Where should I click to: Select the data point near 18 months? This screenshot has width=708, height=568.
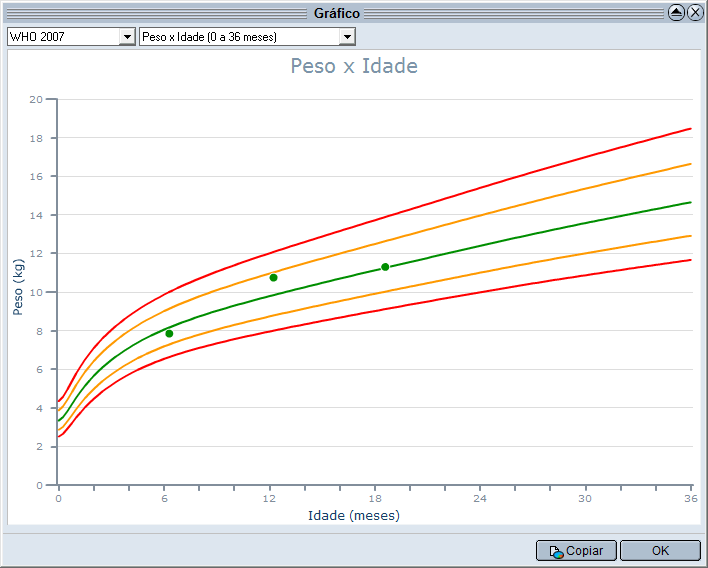pyautogui.click(x=385, y=267)
